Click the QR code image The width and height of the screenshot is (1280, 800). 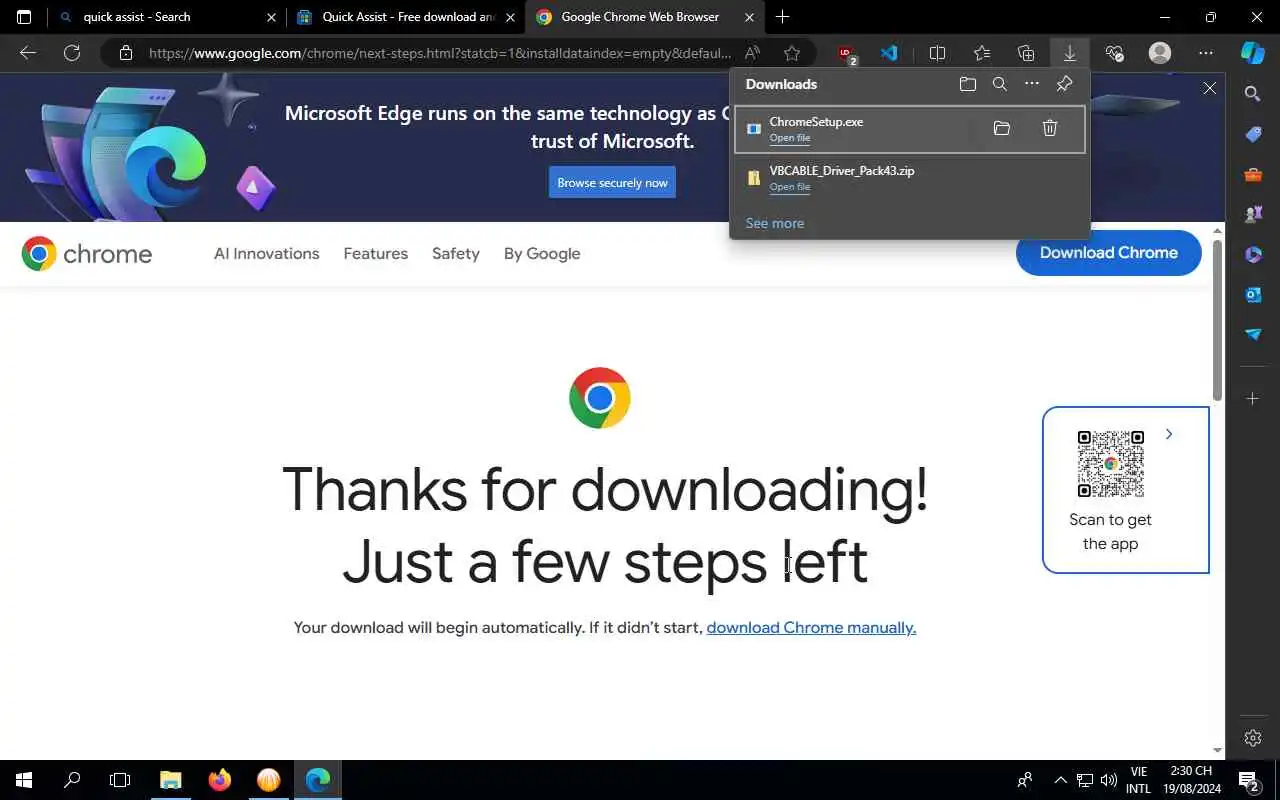[x=1110, y=464]
